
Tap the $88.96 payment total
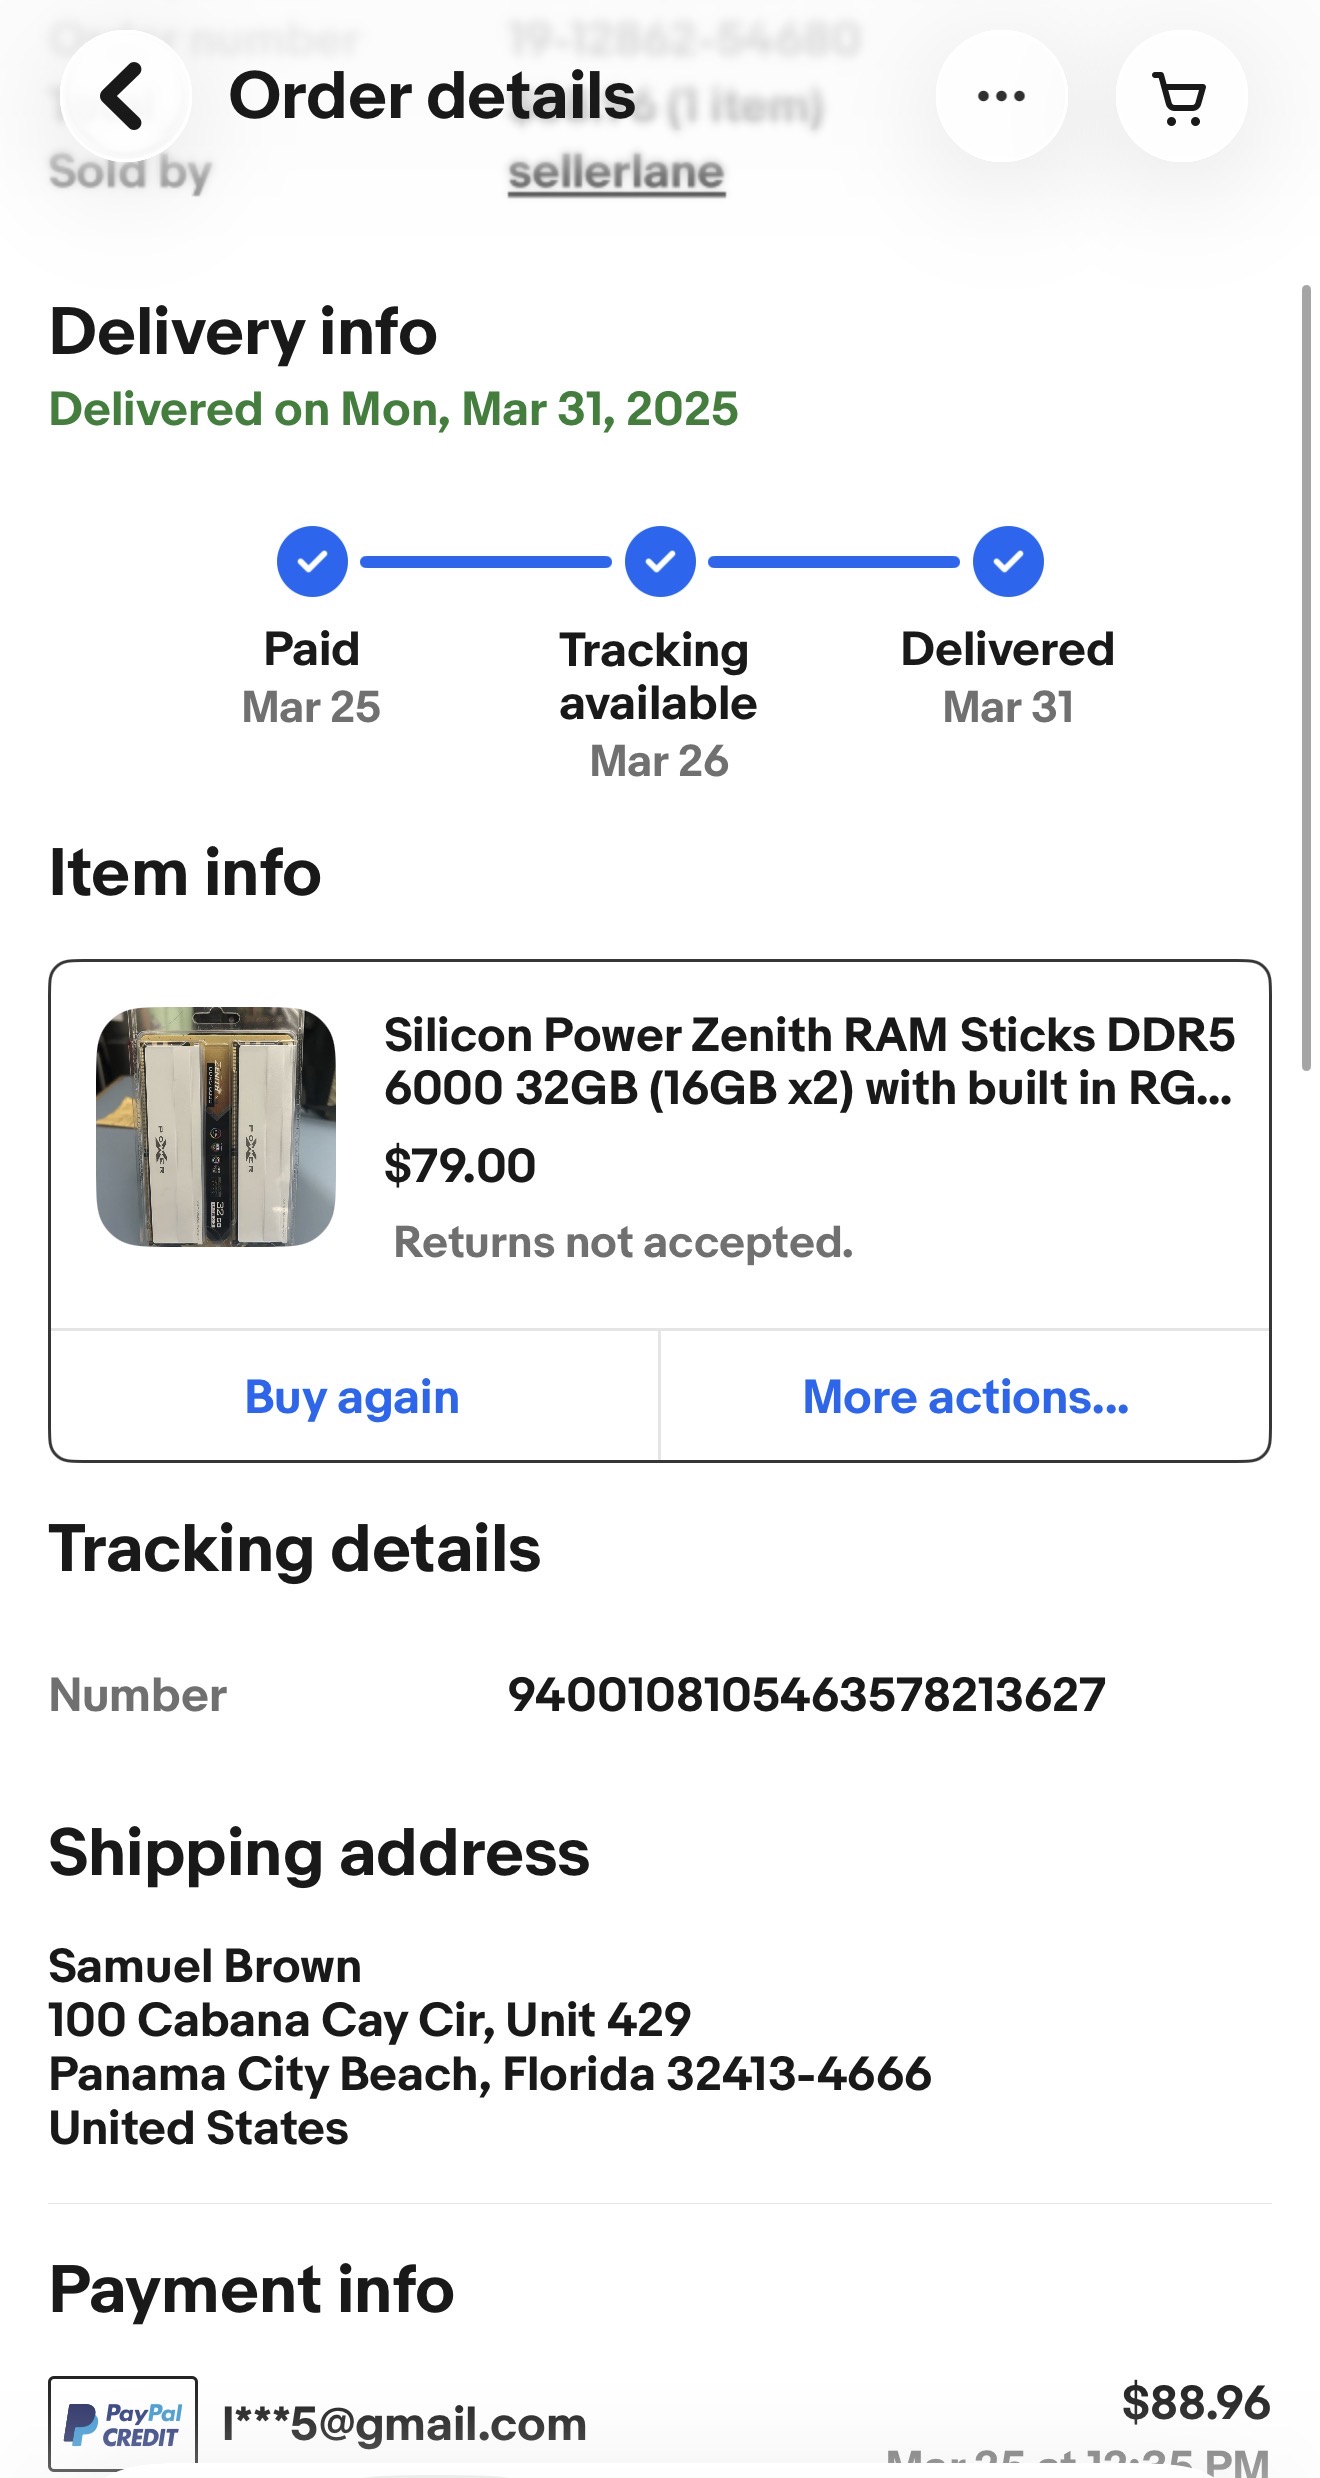tap(1195, 2402)
